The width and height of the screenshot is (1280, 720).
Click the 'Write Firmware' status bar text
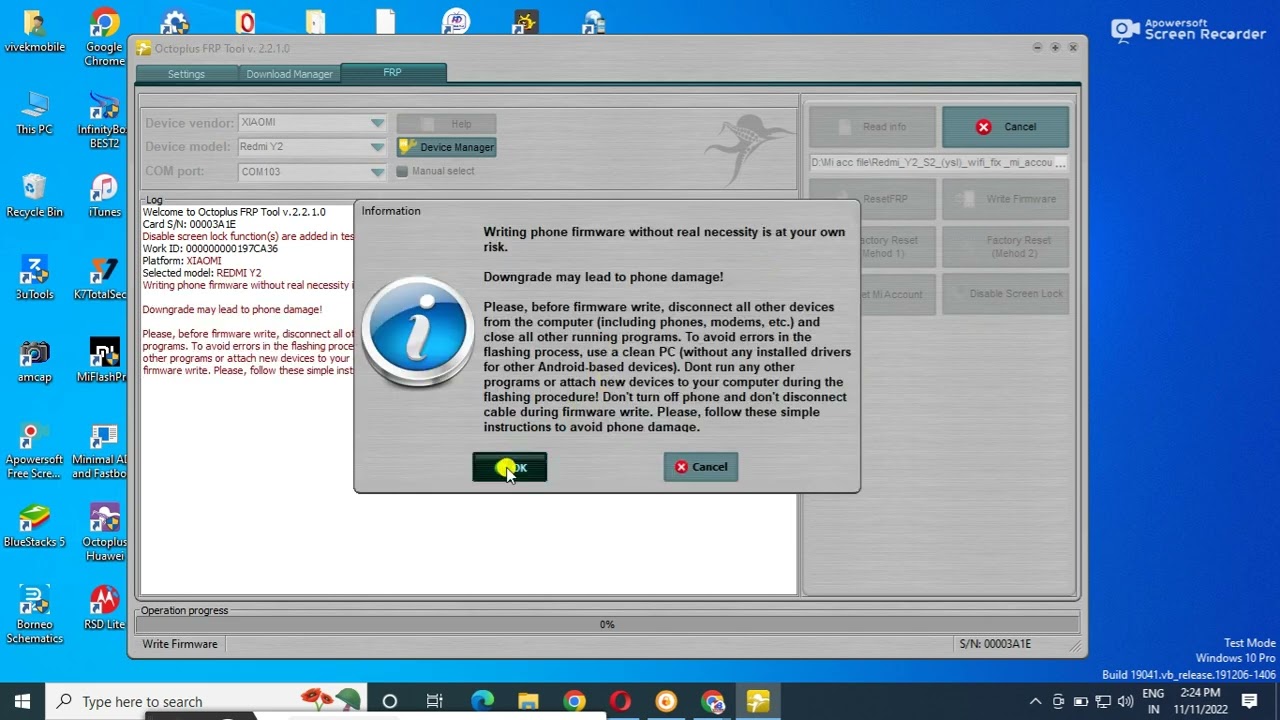click(180, 644)
